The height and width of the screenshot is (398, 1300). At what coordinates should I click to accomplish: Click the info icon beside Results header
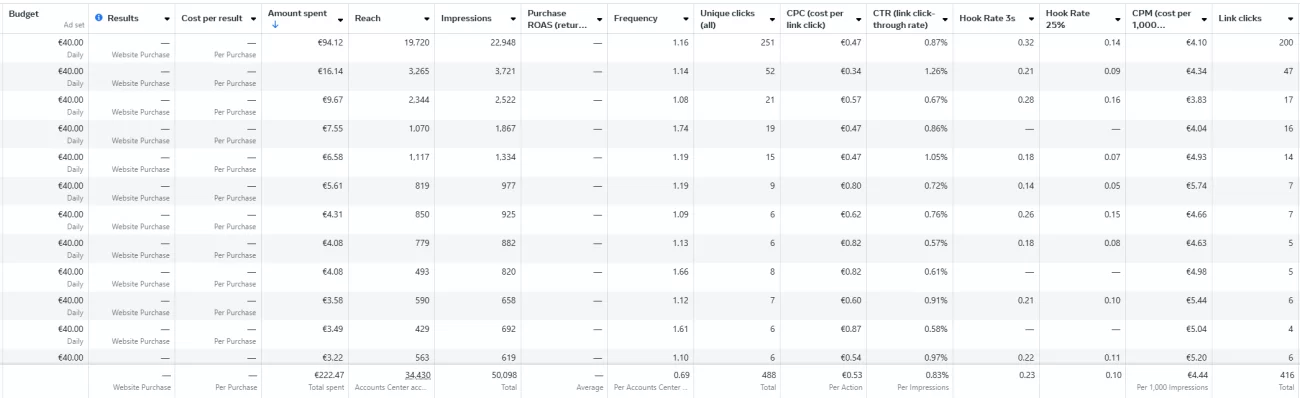pyautogui.click(x=99, y=18)
